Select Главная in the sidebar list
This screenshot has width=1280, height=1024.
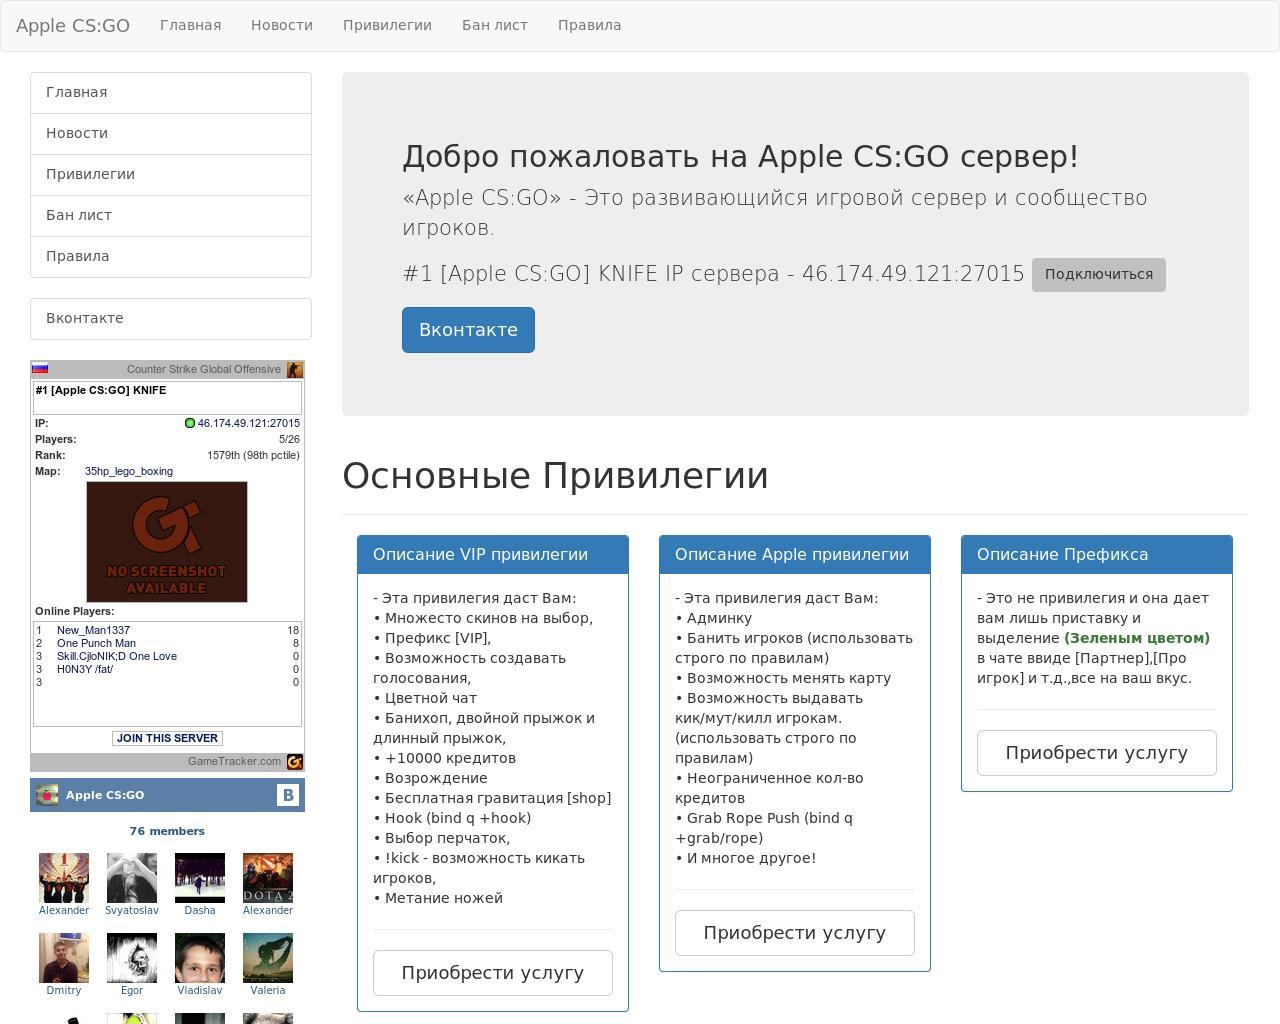coord(171,92)
